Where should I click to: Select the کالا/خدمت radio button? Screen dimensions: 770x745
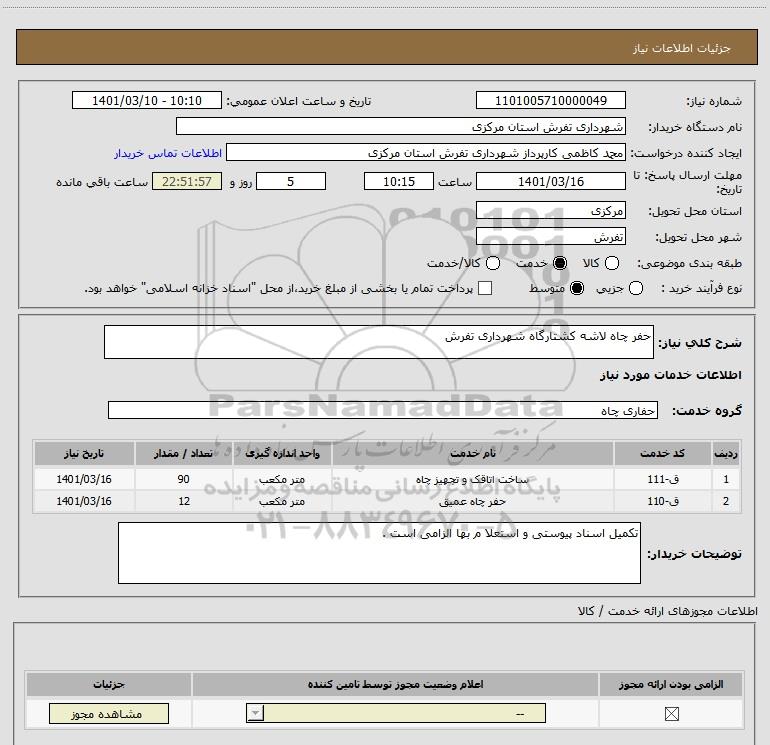coord(493,263)
